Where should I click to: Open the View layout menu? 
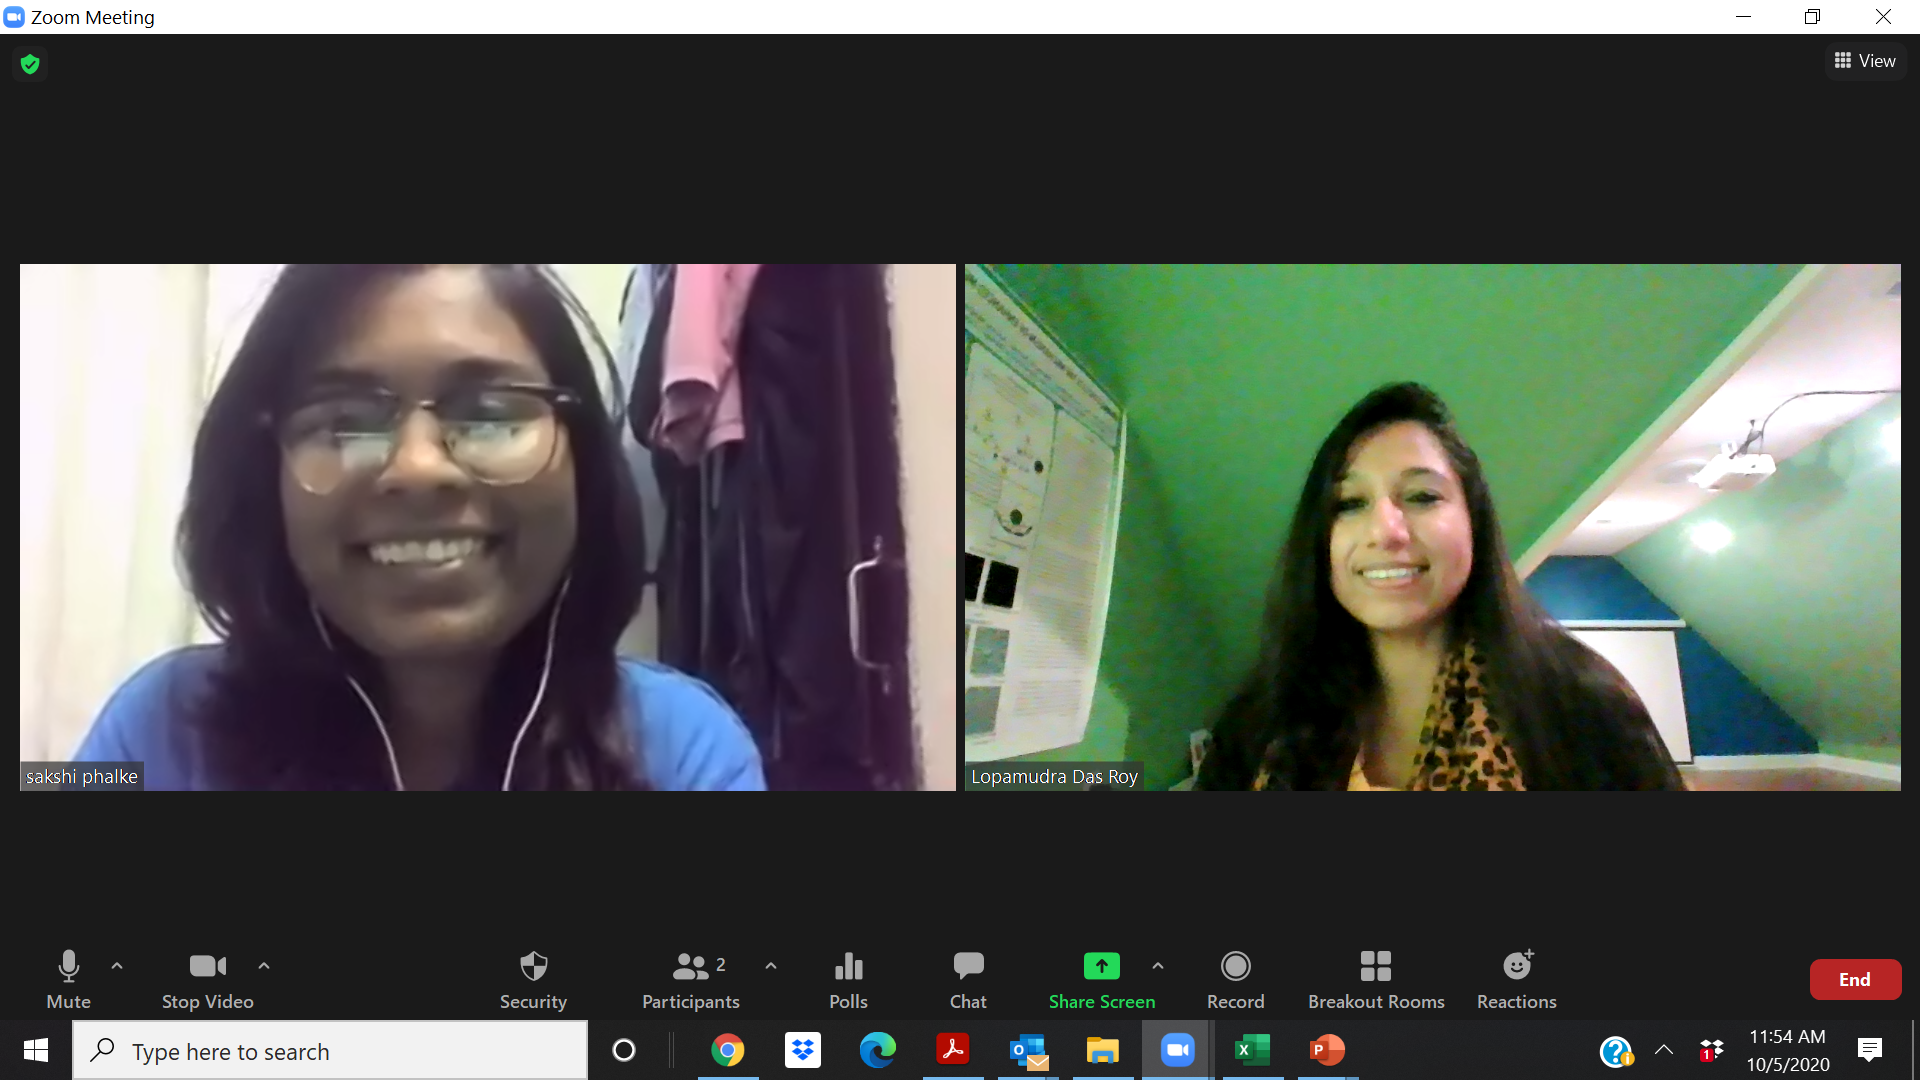tap(1865, 60)
